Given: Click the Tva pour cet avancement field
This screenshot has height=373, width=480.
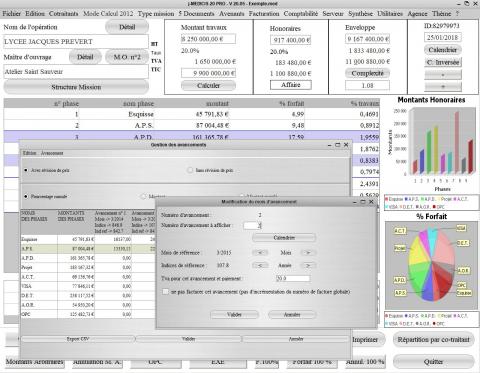Looking at the screenshot, I should (x=293, y=278).
